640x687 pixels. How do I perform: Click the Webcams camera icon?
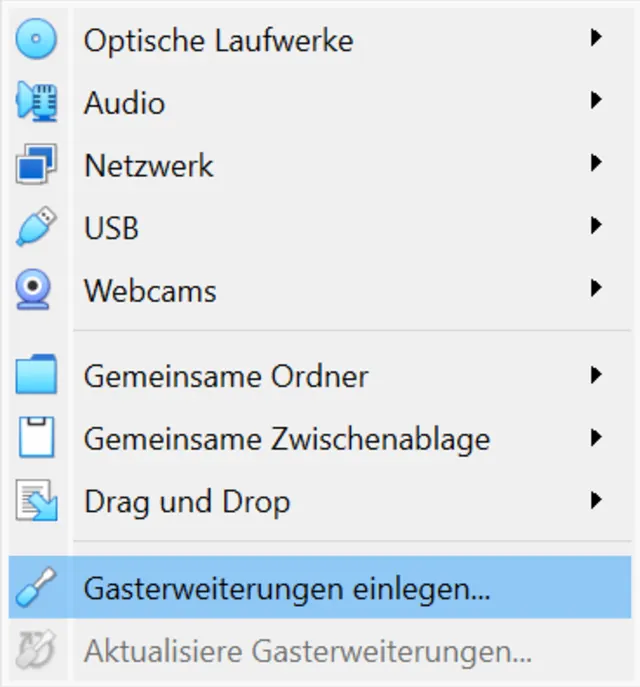pos(36,290)
